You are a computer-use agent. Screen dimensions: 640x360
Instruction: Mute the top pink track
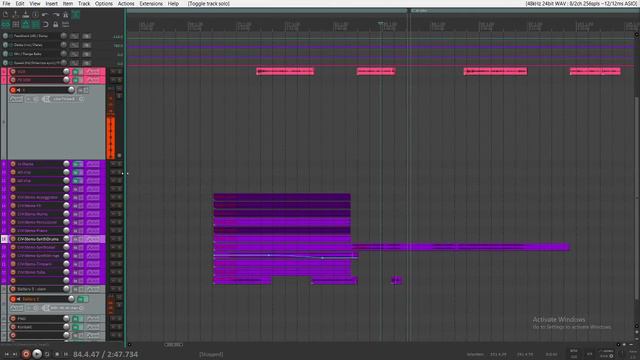(76, 71)
